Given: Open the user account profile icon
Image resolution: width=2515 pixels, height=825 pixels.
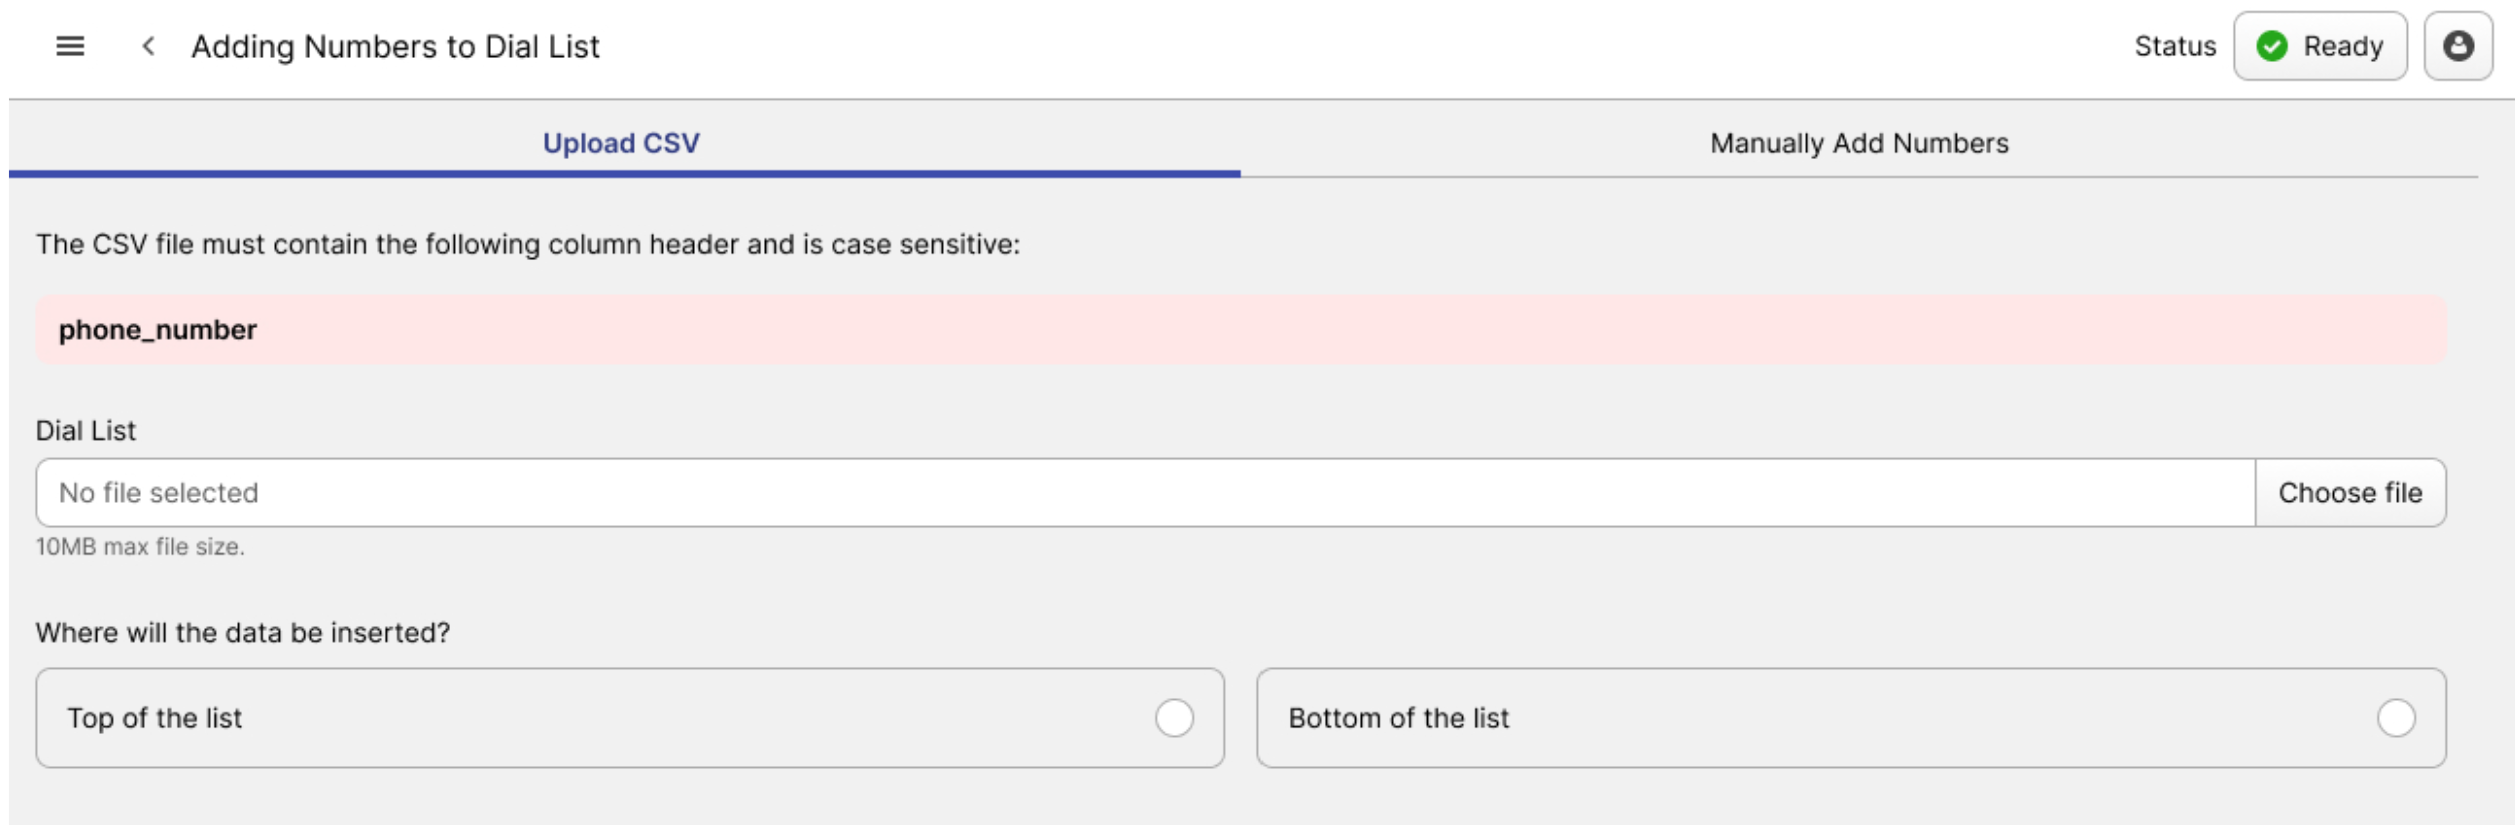Looking at the screenshot, I should coord(2458,46).
